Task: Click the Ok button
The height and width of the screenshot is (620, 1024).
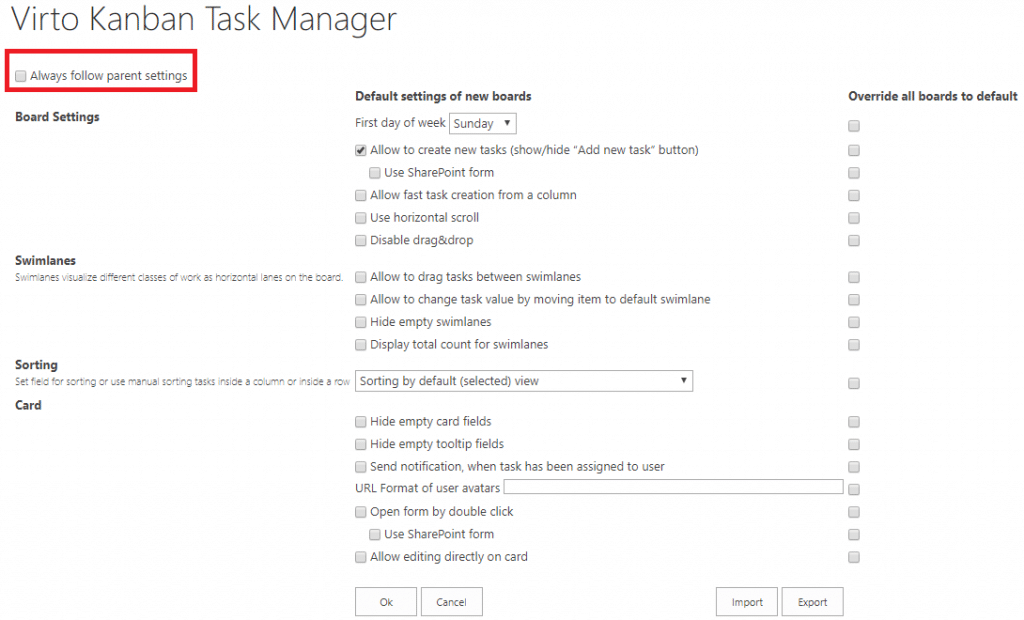Action: (386, 602)
